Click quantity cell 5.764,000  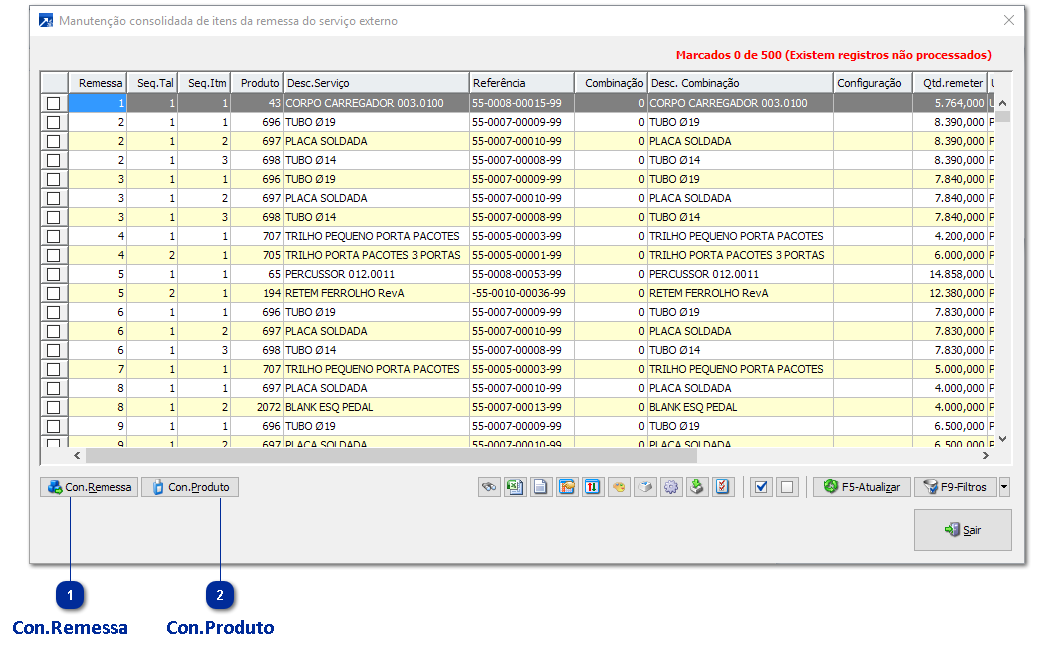coord(950,103)
